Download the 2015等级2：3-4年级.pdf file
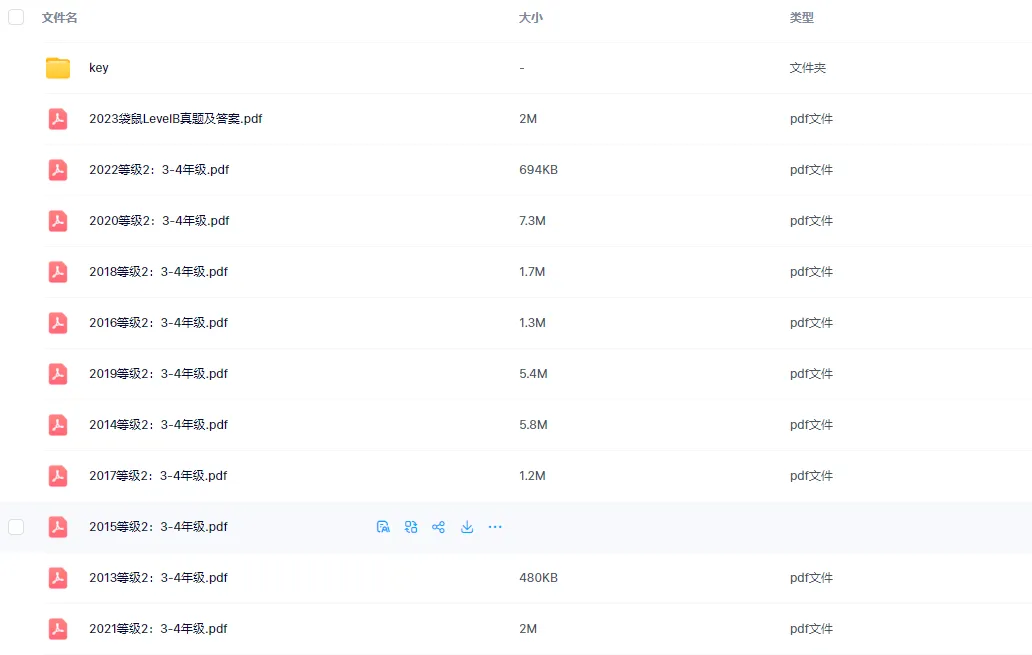 click(x=467, y=527)
